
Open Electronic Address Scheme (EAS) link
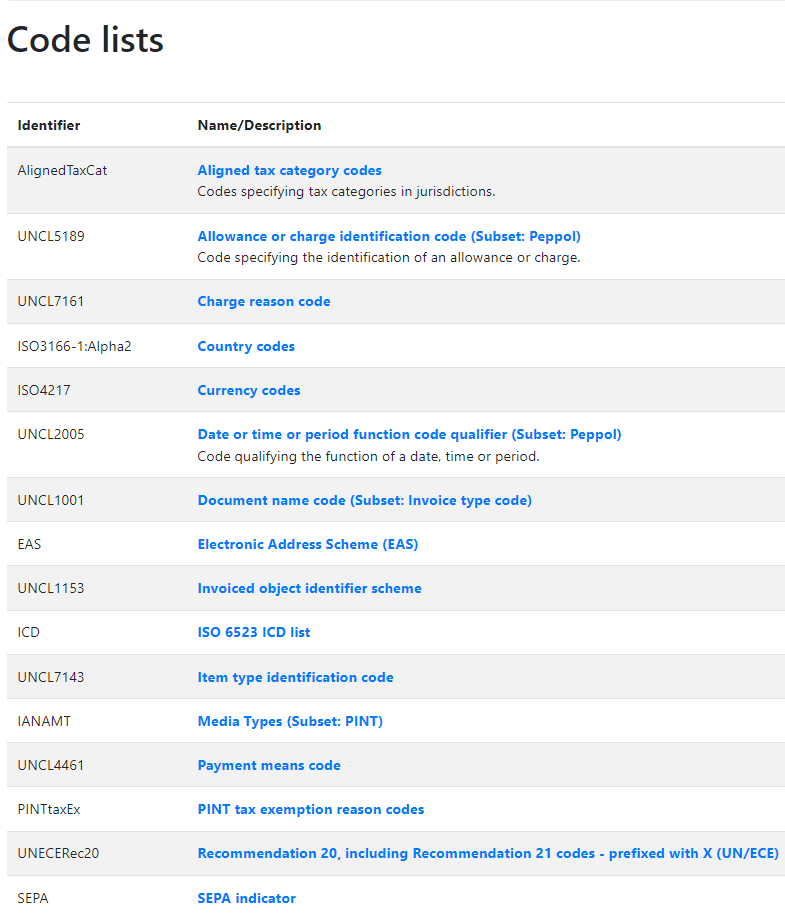(308, 544)
